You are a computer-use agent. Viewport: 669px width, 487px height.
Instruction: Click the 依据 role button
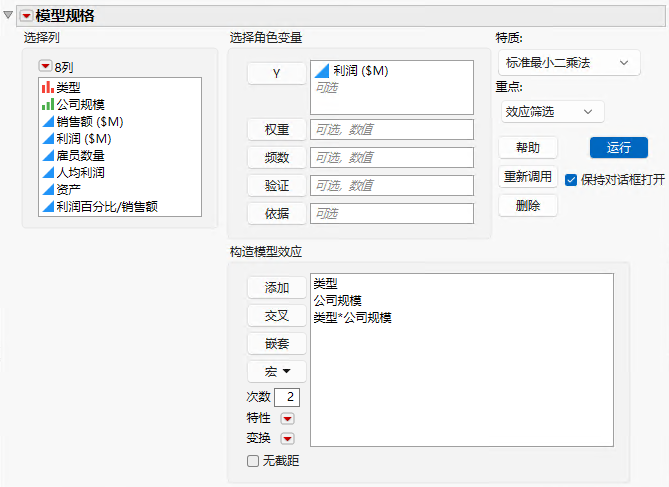tap(276, 213)
